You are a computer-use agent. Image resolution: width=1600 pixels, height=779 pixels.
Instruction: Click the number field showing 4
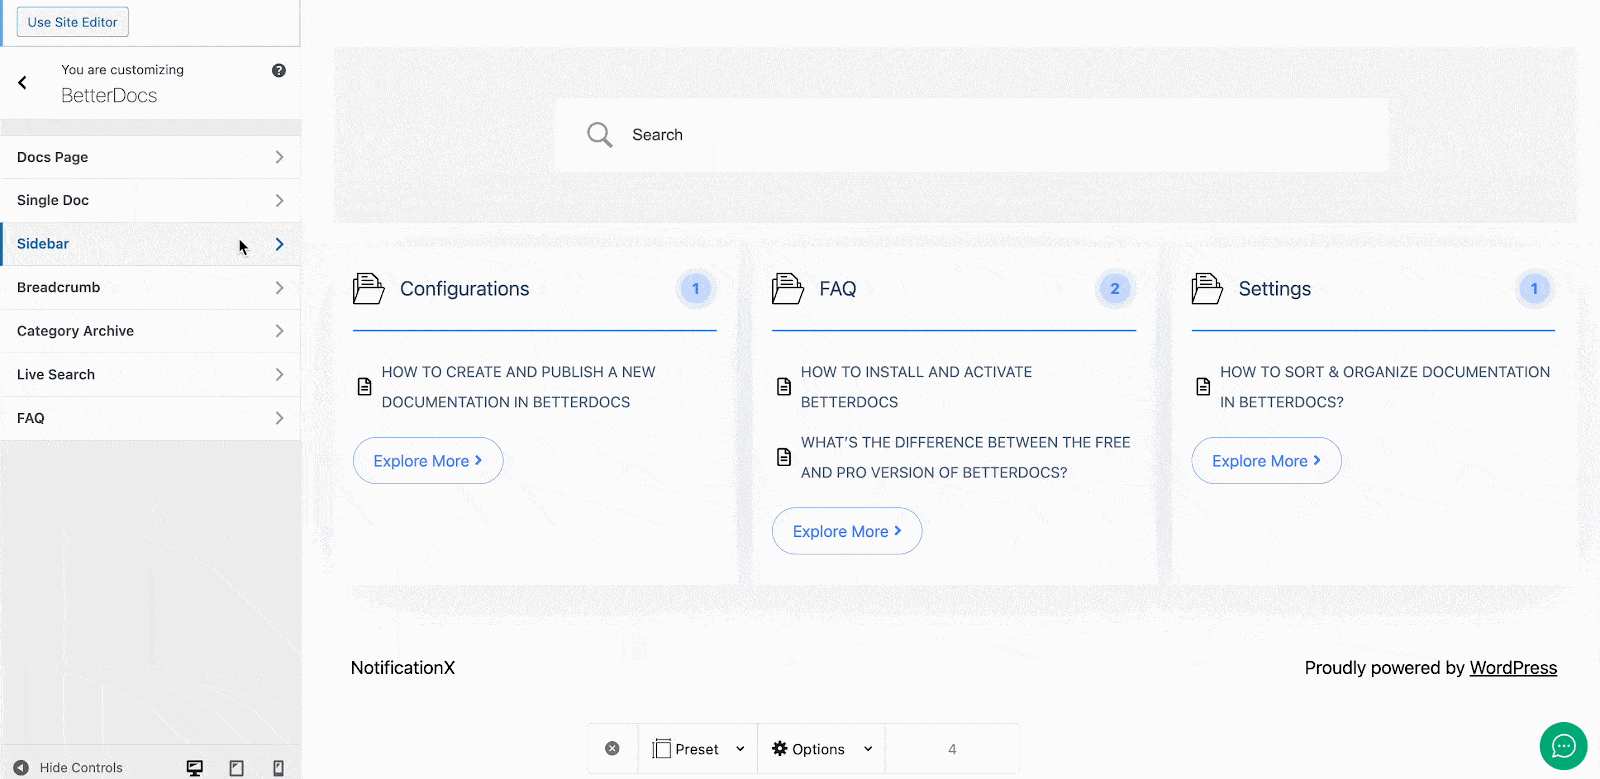pyautogui.click(x=952, y=749)
